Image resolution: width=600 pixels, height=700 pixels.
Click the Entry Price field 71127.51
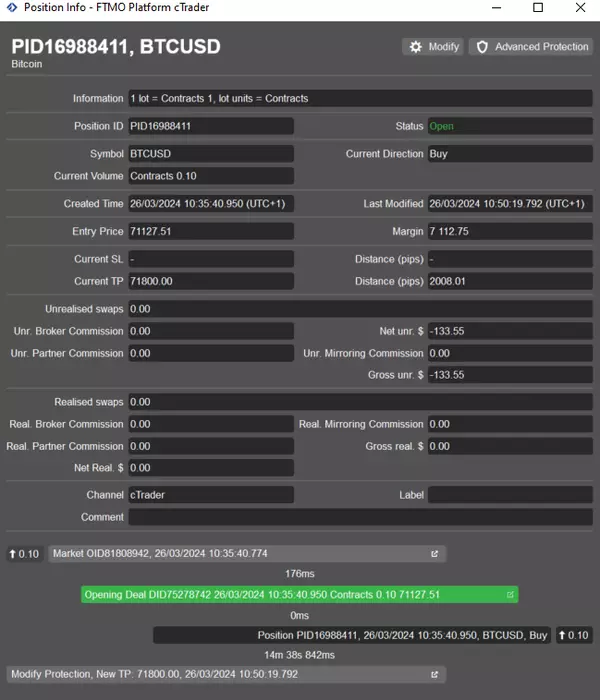(x=211, y=231)
